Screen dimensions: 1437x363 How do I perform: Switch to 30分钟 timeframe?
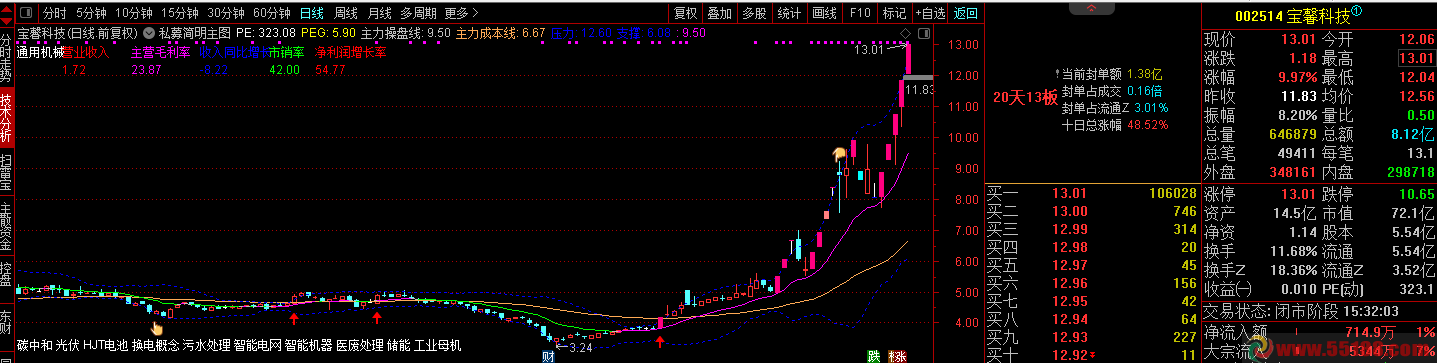226,13
